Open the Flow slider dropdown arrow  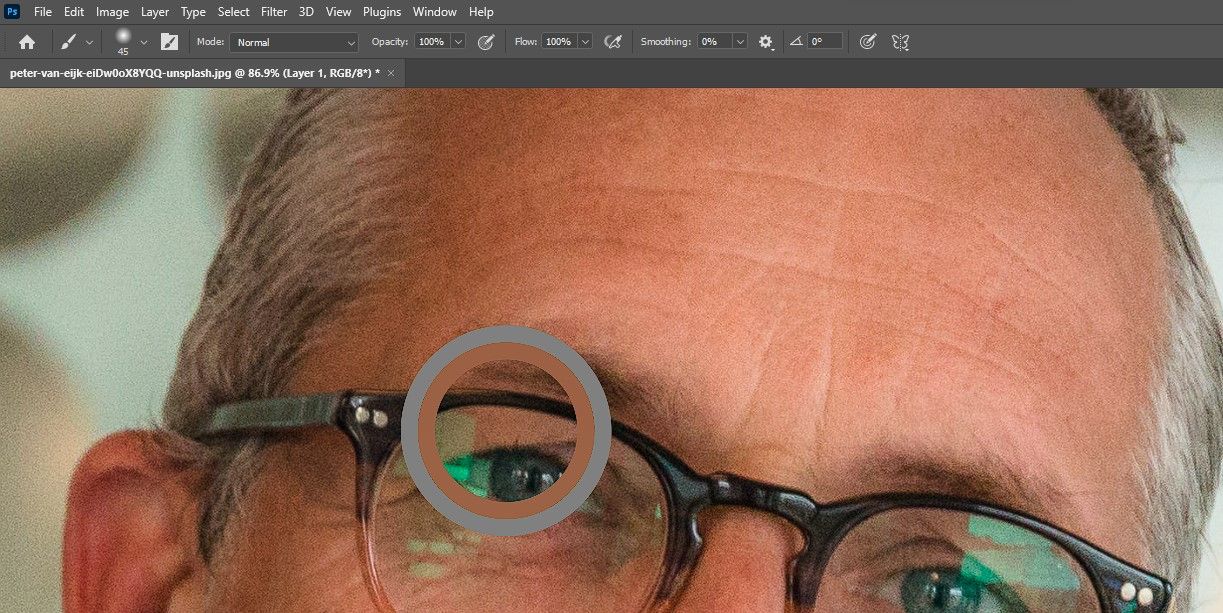point(585,42)
